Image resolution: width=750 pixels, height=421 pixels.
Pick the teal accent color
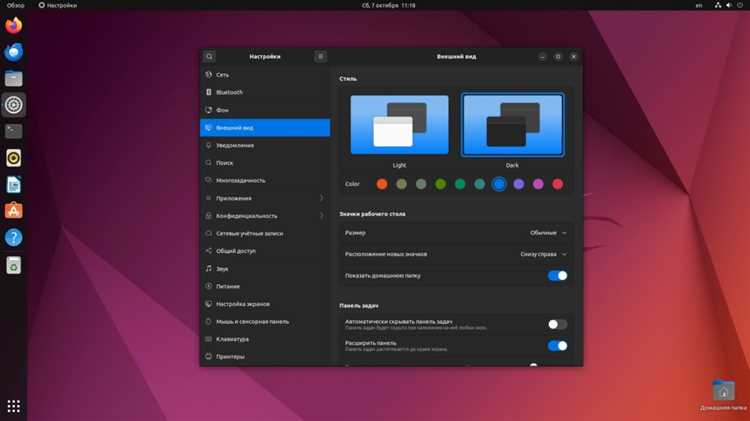[x=479, y=184]
